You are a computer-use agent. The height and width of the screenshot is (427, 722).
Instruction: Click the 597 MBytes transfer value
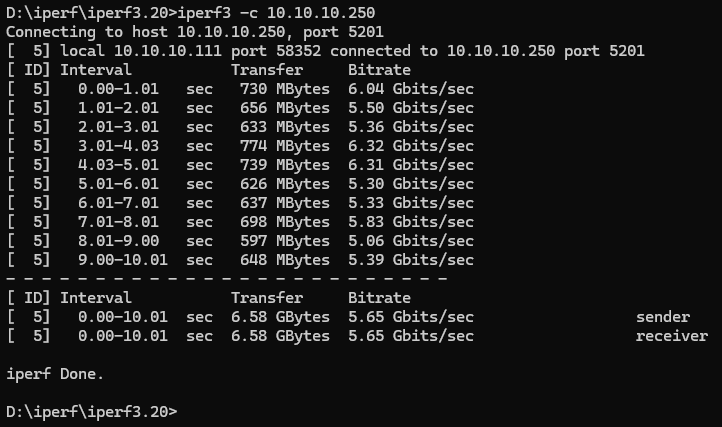(285, 241)
